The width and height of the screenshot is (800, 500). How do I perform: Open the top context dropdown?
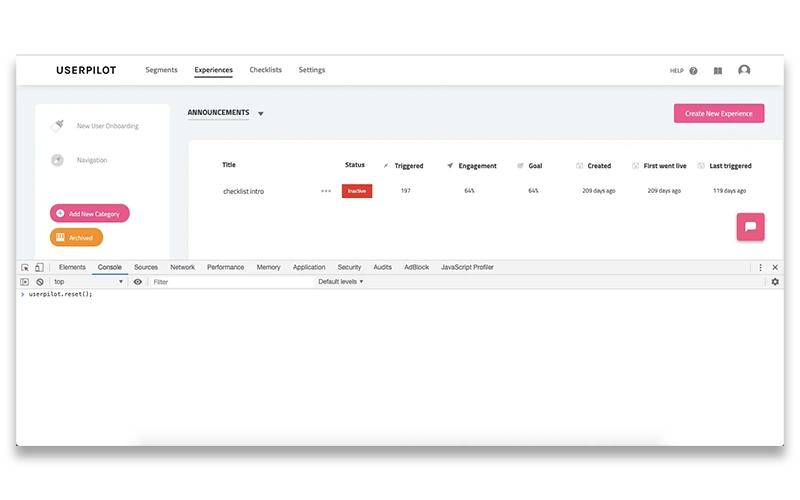tap(89, 282)
